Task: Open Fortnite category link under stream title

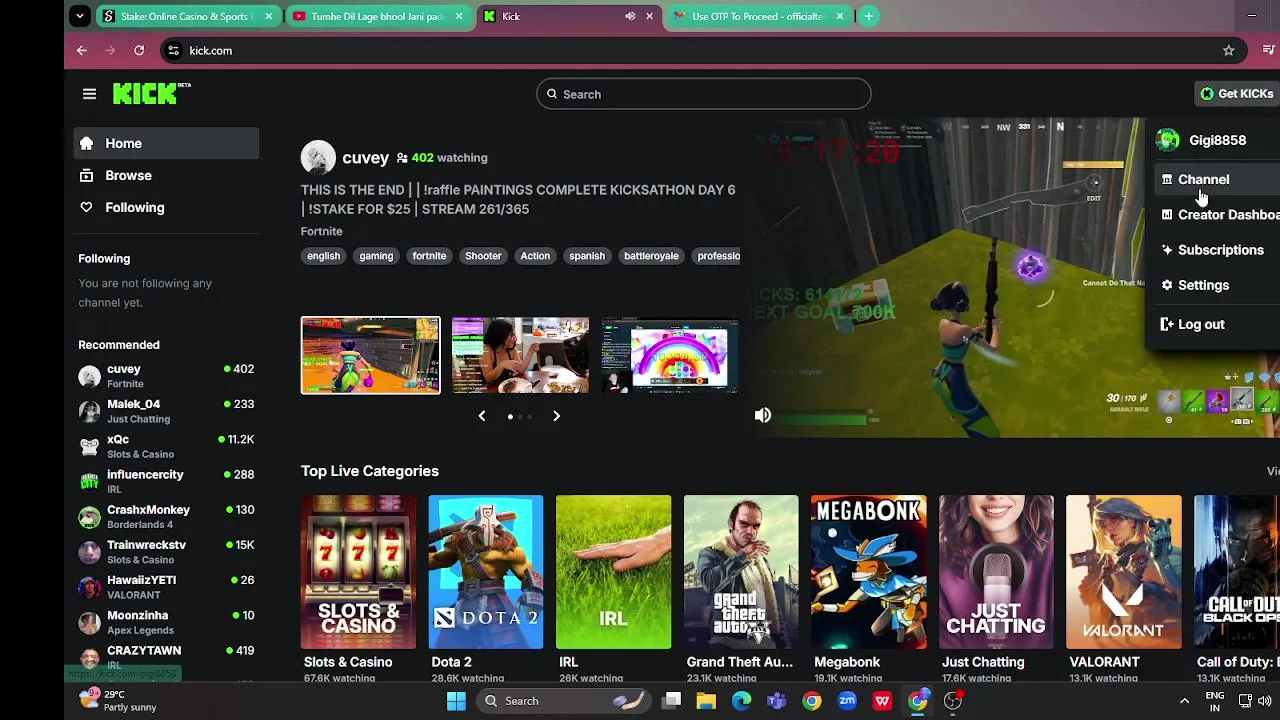Action: click(x=321, y=231)
